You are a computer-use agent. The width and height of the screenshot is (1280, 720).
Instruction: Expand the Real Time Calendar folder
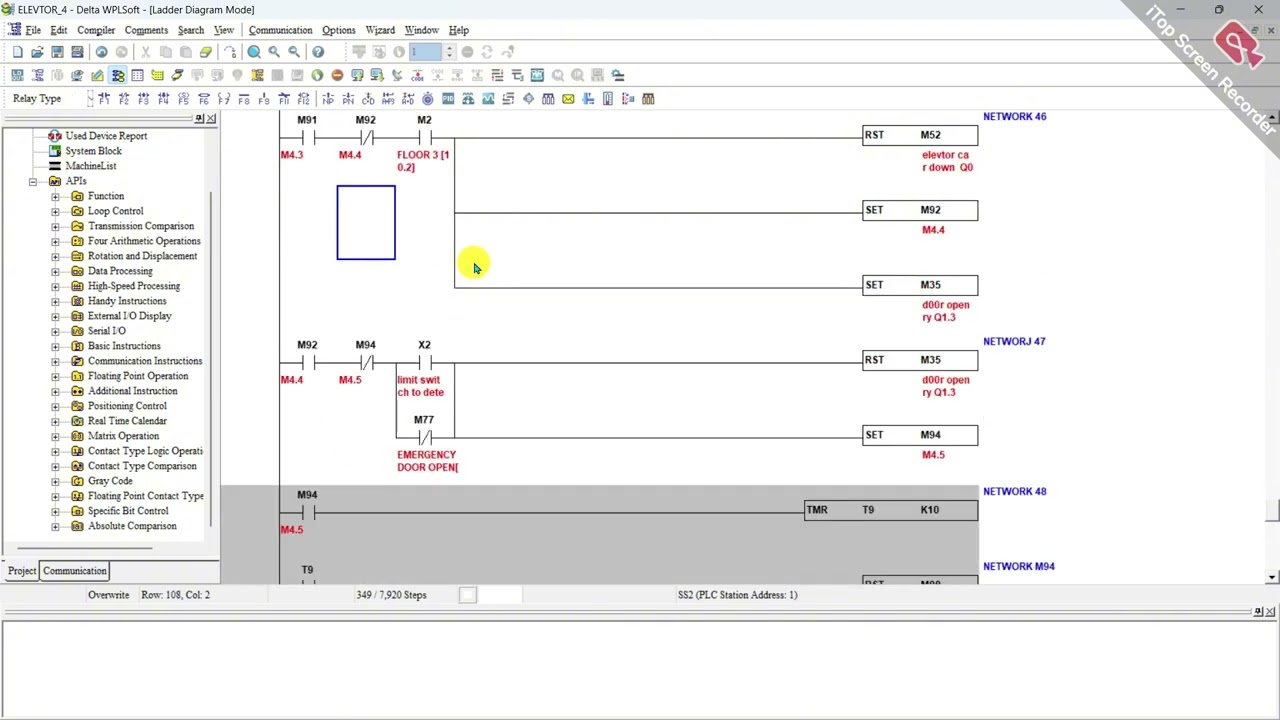tap(56, 421)
